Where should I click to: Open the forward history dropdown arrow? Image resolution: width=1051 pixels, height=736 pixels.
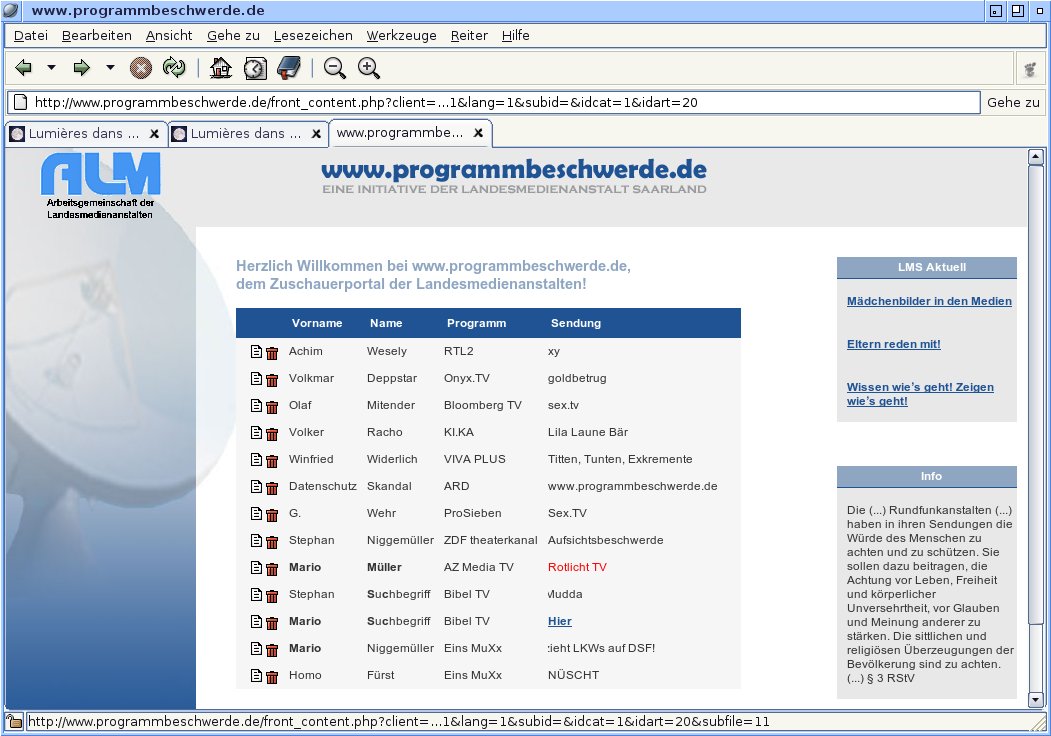point(110,68)
